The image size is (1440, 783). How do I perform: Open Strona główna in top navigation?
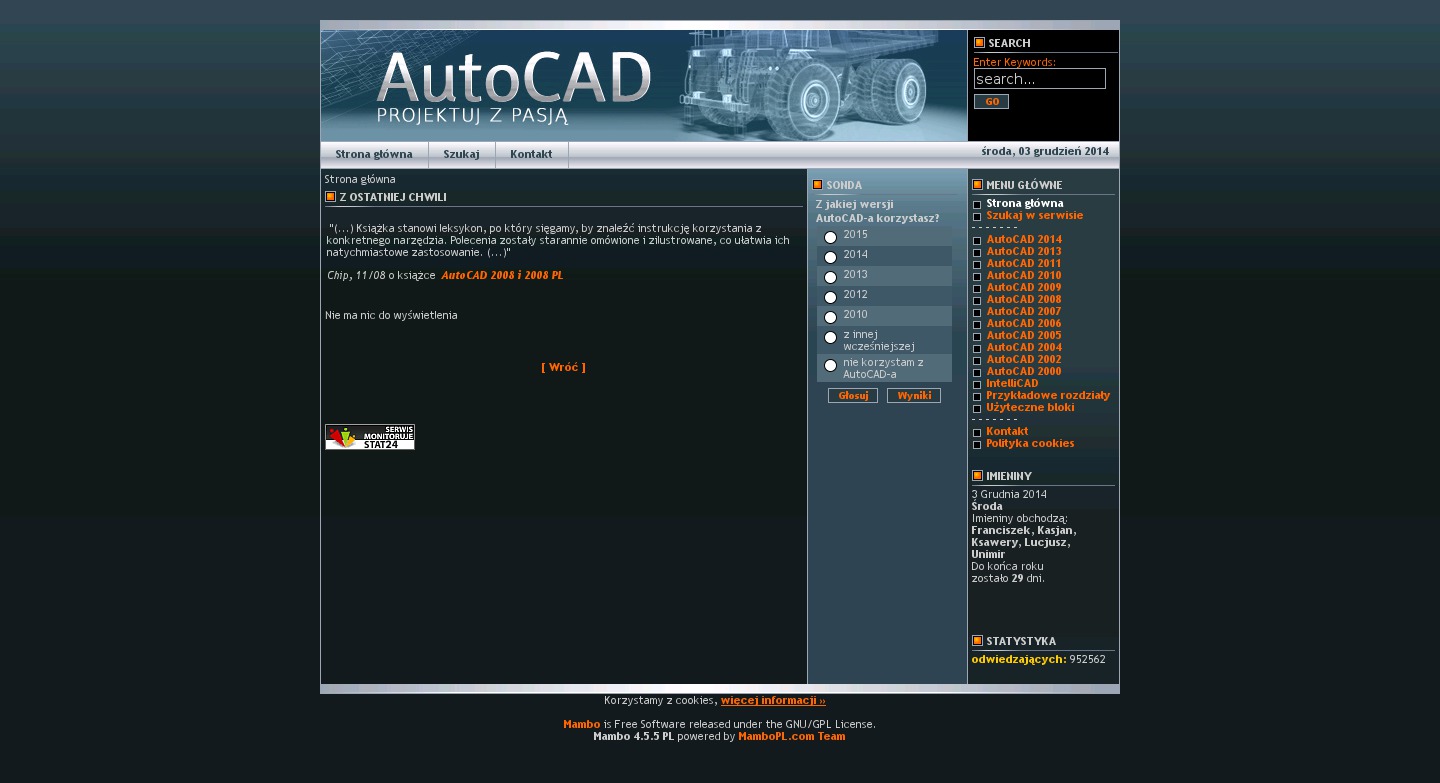(374, 155)
